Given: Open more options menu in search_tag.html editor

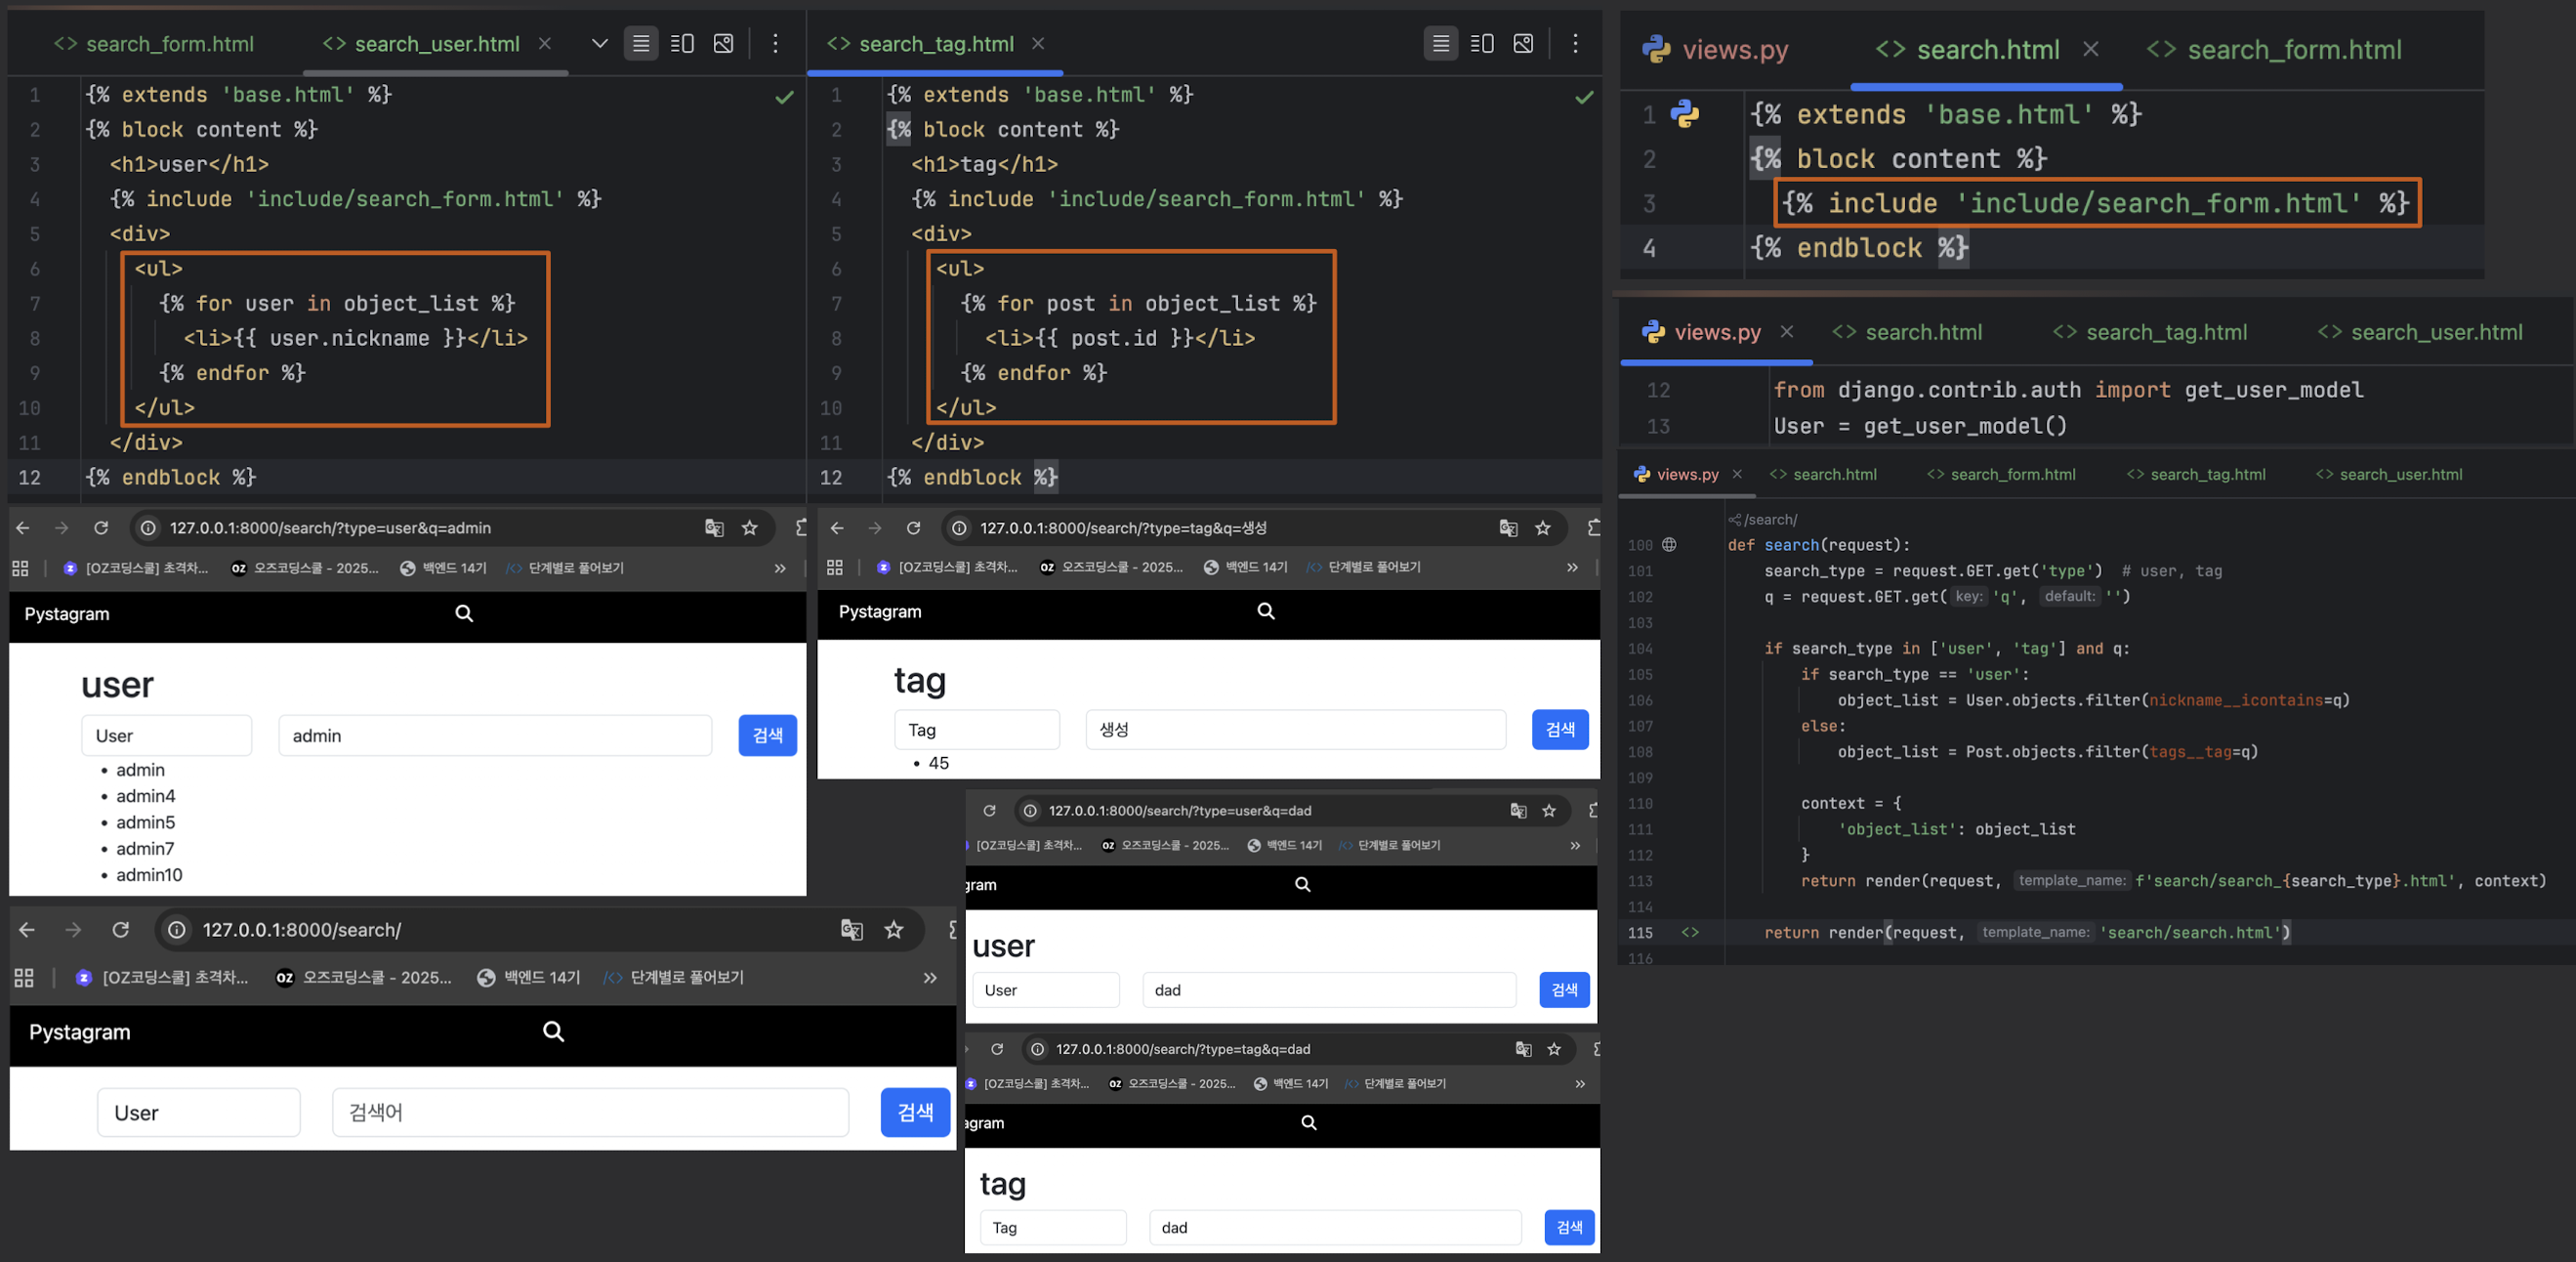Looking at the screenshot, I should click(x=1575, y=43).
